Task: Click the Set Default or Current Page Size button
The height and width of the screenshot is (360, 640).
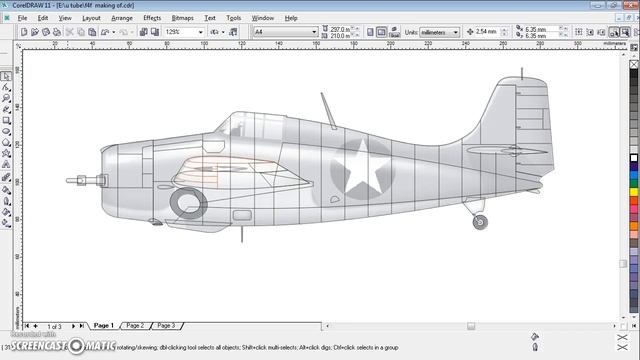Action: point(394,32)
